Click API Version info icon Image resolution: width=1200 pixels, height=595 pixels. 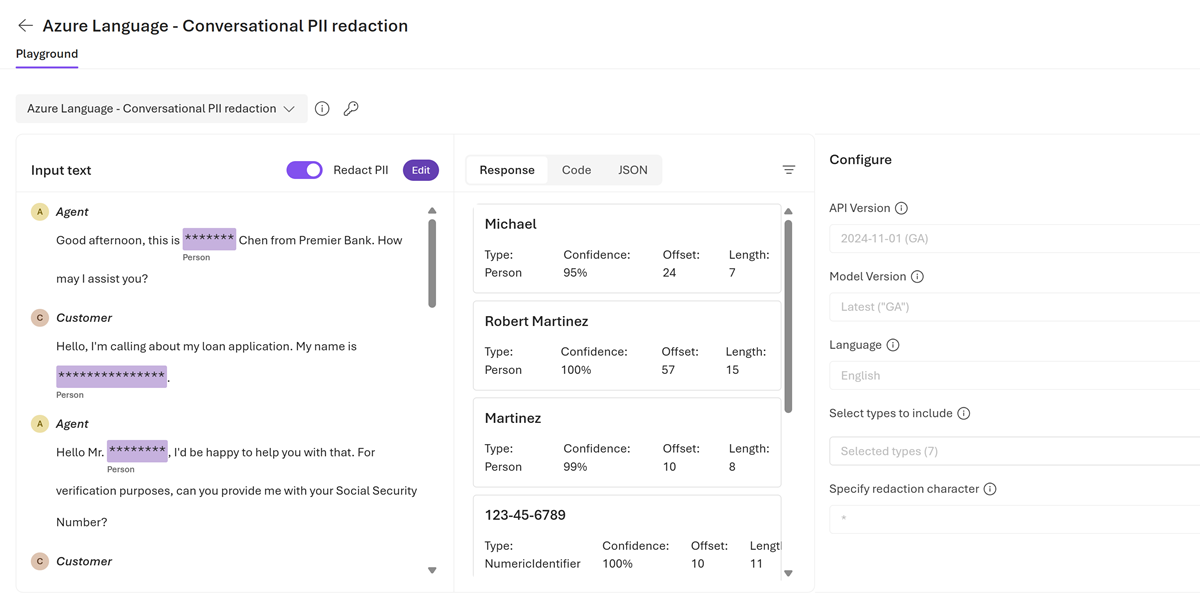pyautogui.click(x=901, y=208)
